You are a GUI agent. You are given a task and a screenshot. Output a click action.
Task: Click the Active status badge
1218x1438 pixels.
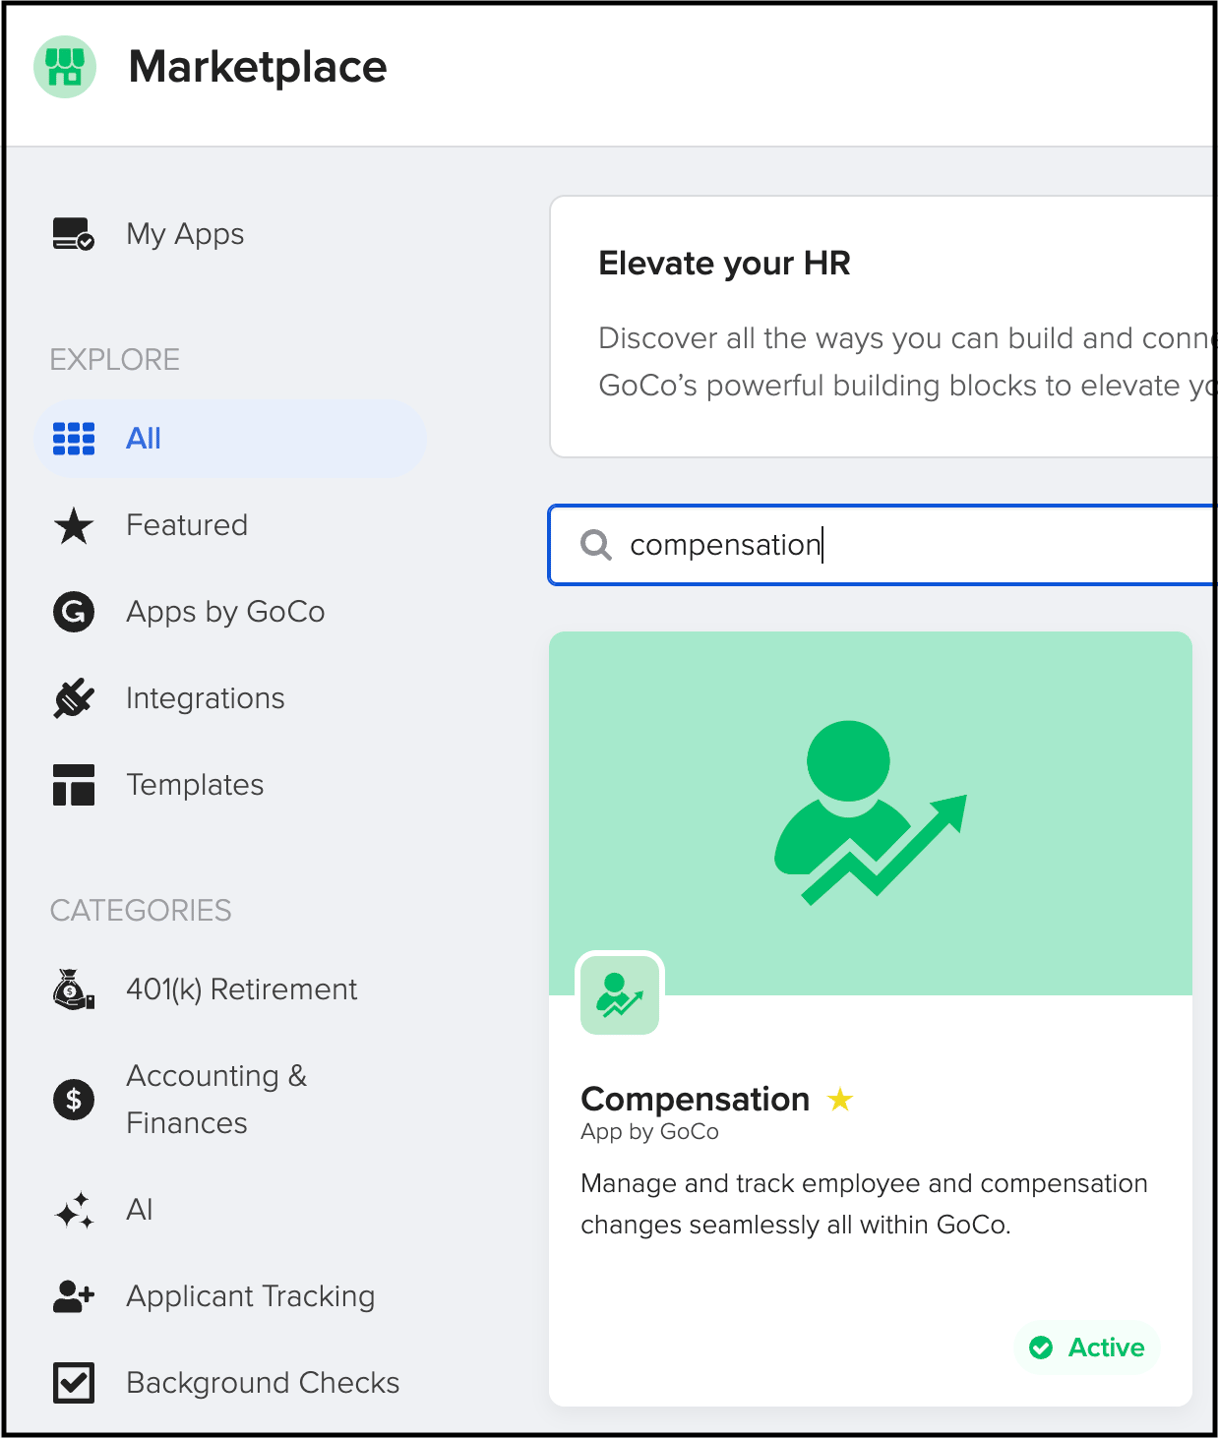tap(1087, 1347)
